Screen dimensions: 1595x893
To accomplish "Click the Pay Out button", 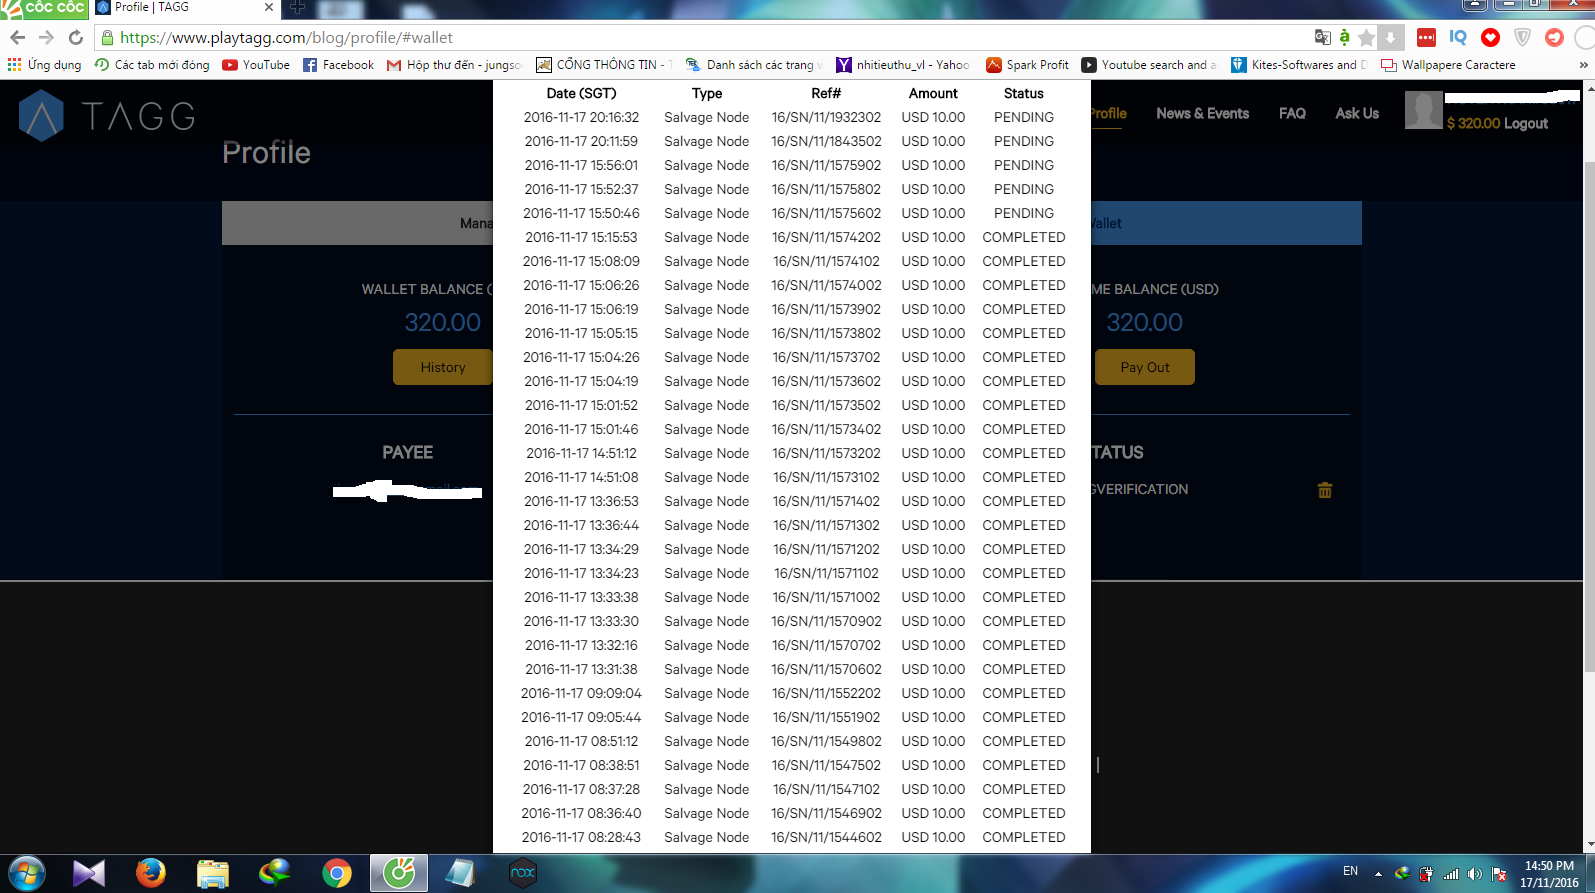I will (x=1145, y=367).
